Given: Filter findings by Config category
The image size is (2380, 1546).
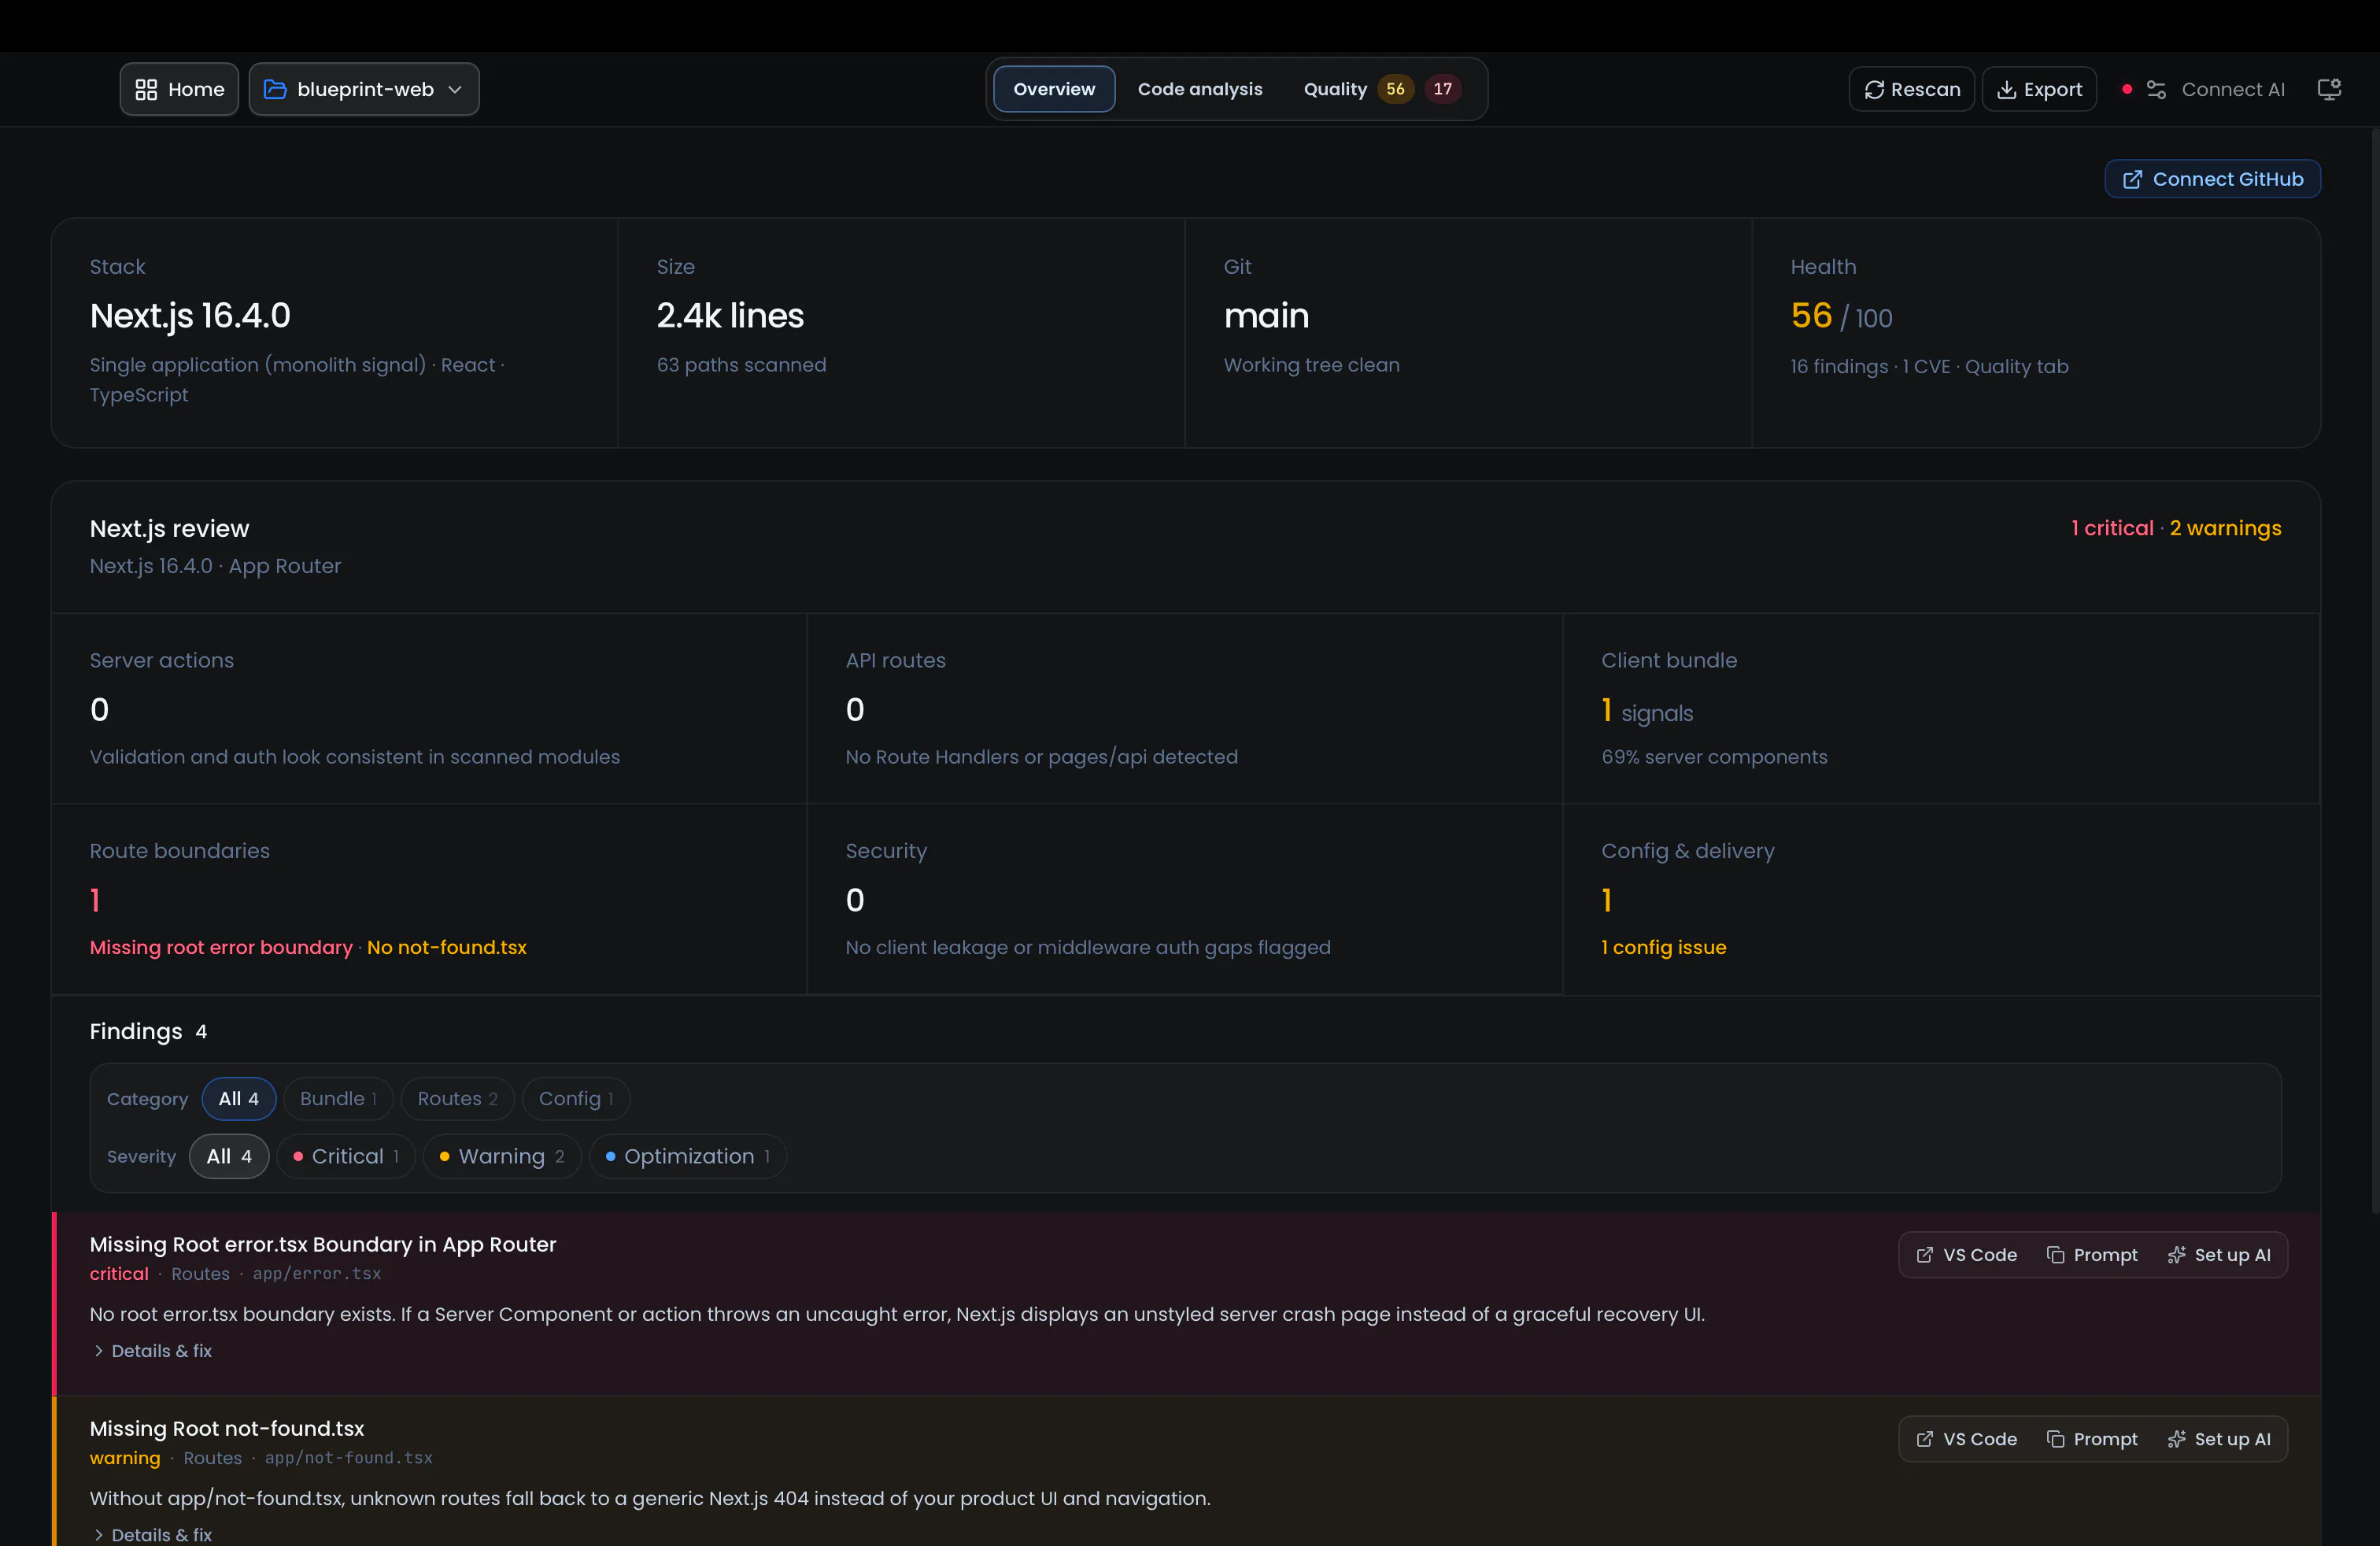Looking at the screenshot, I should pyautogui.click(x=576, y=1098).
